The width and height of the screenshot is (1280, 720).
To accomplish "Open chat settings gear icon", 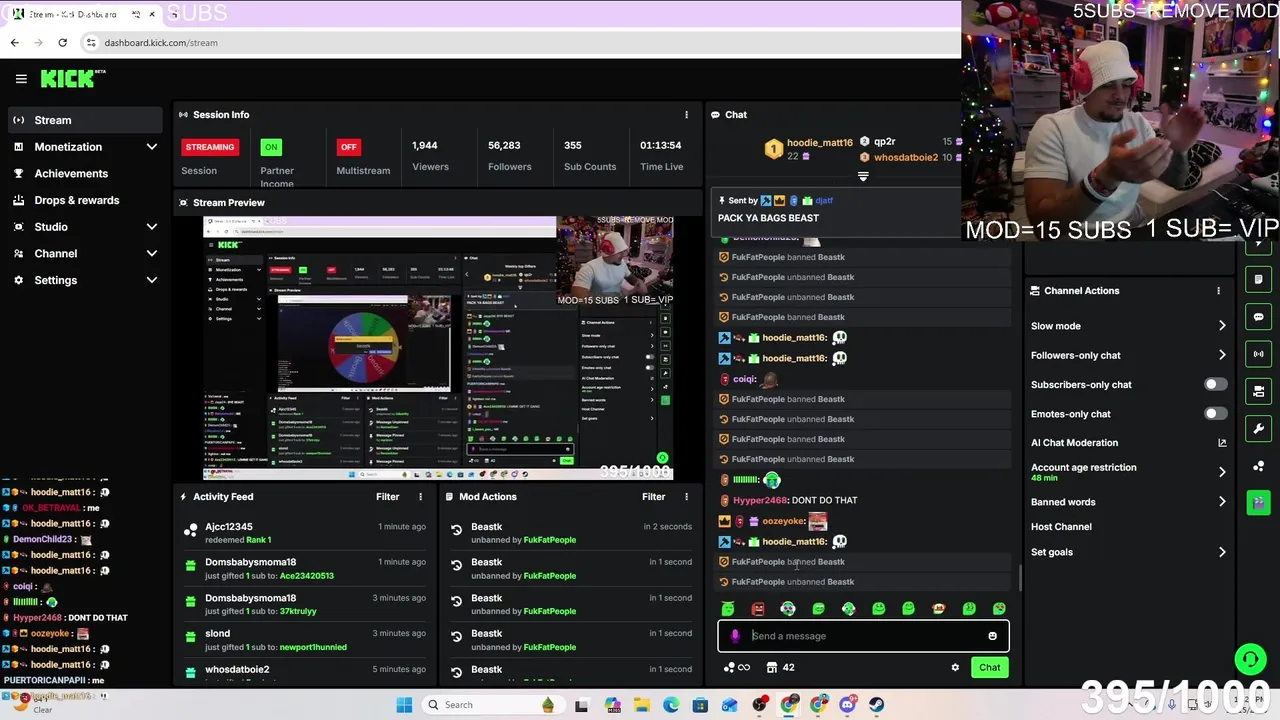I will 955,667.
